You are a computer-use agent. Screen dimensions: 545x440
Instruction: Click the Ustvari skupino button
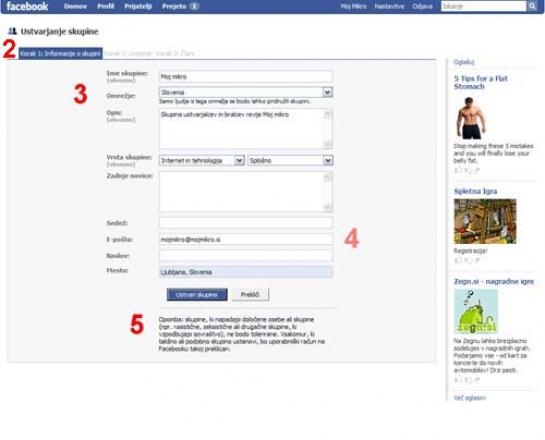[x=197, y=294]
